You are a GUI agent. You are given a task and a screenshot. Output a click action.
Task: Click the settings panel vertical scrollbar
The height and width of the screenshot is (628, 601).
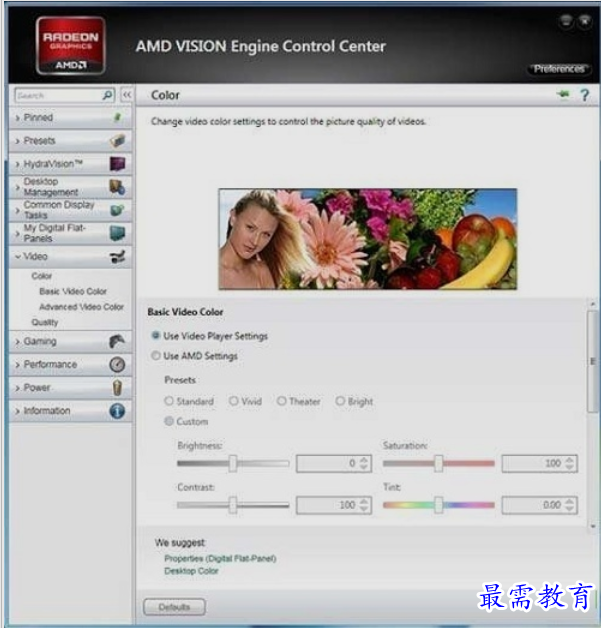[593, 361]
